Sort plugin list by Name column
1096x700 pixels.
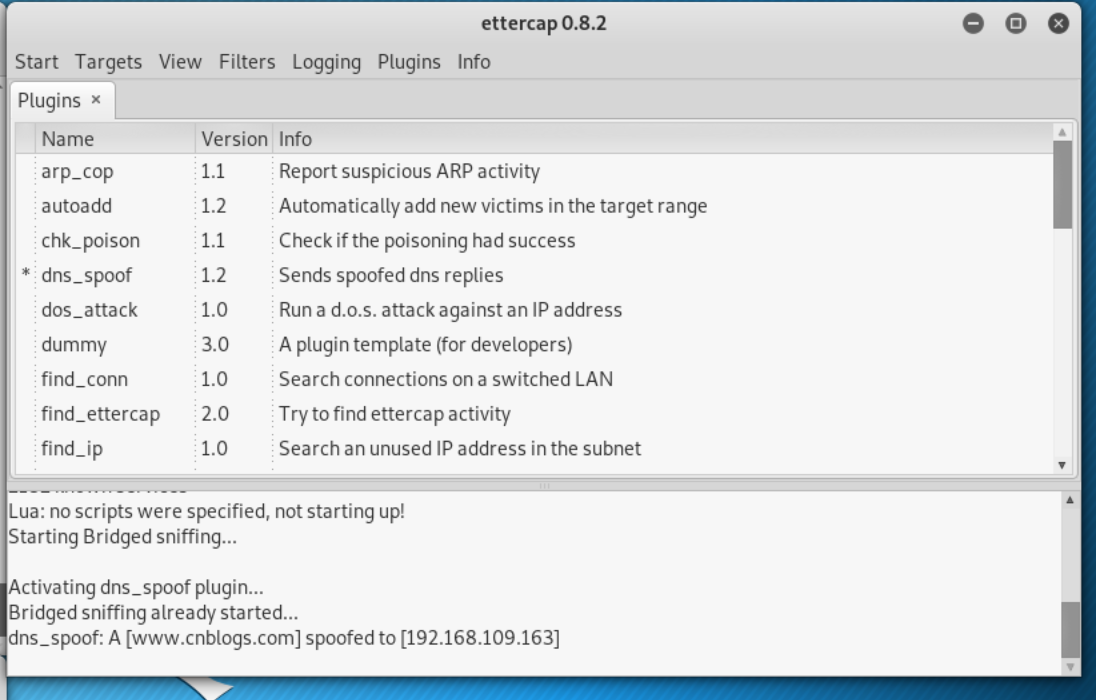[115, 139]
